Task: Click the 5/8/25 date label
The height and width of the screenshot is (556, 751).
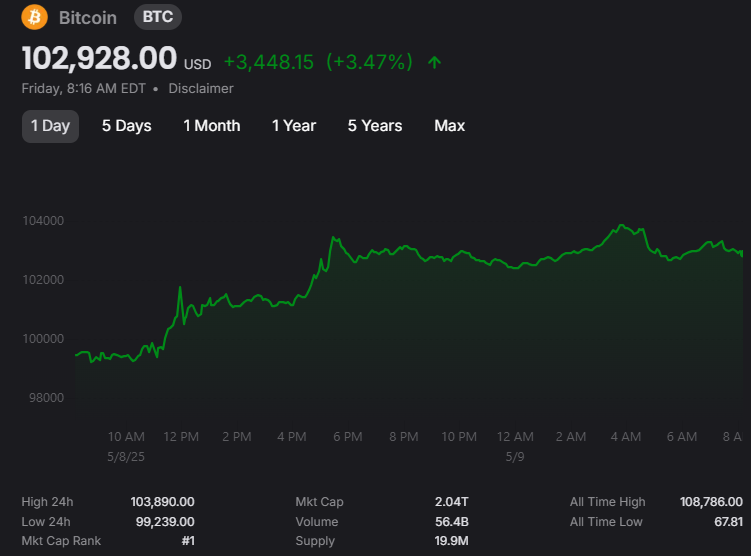Action: point(125,457)
